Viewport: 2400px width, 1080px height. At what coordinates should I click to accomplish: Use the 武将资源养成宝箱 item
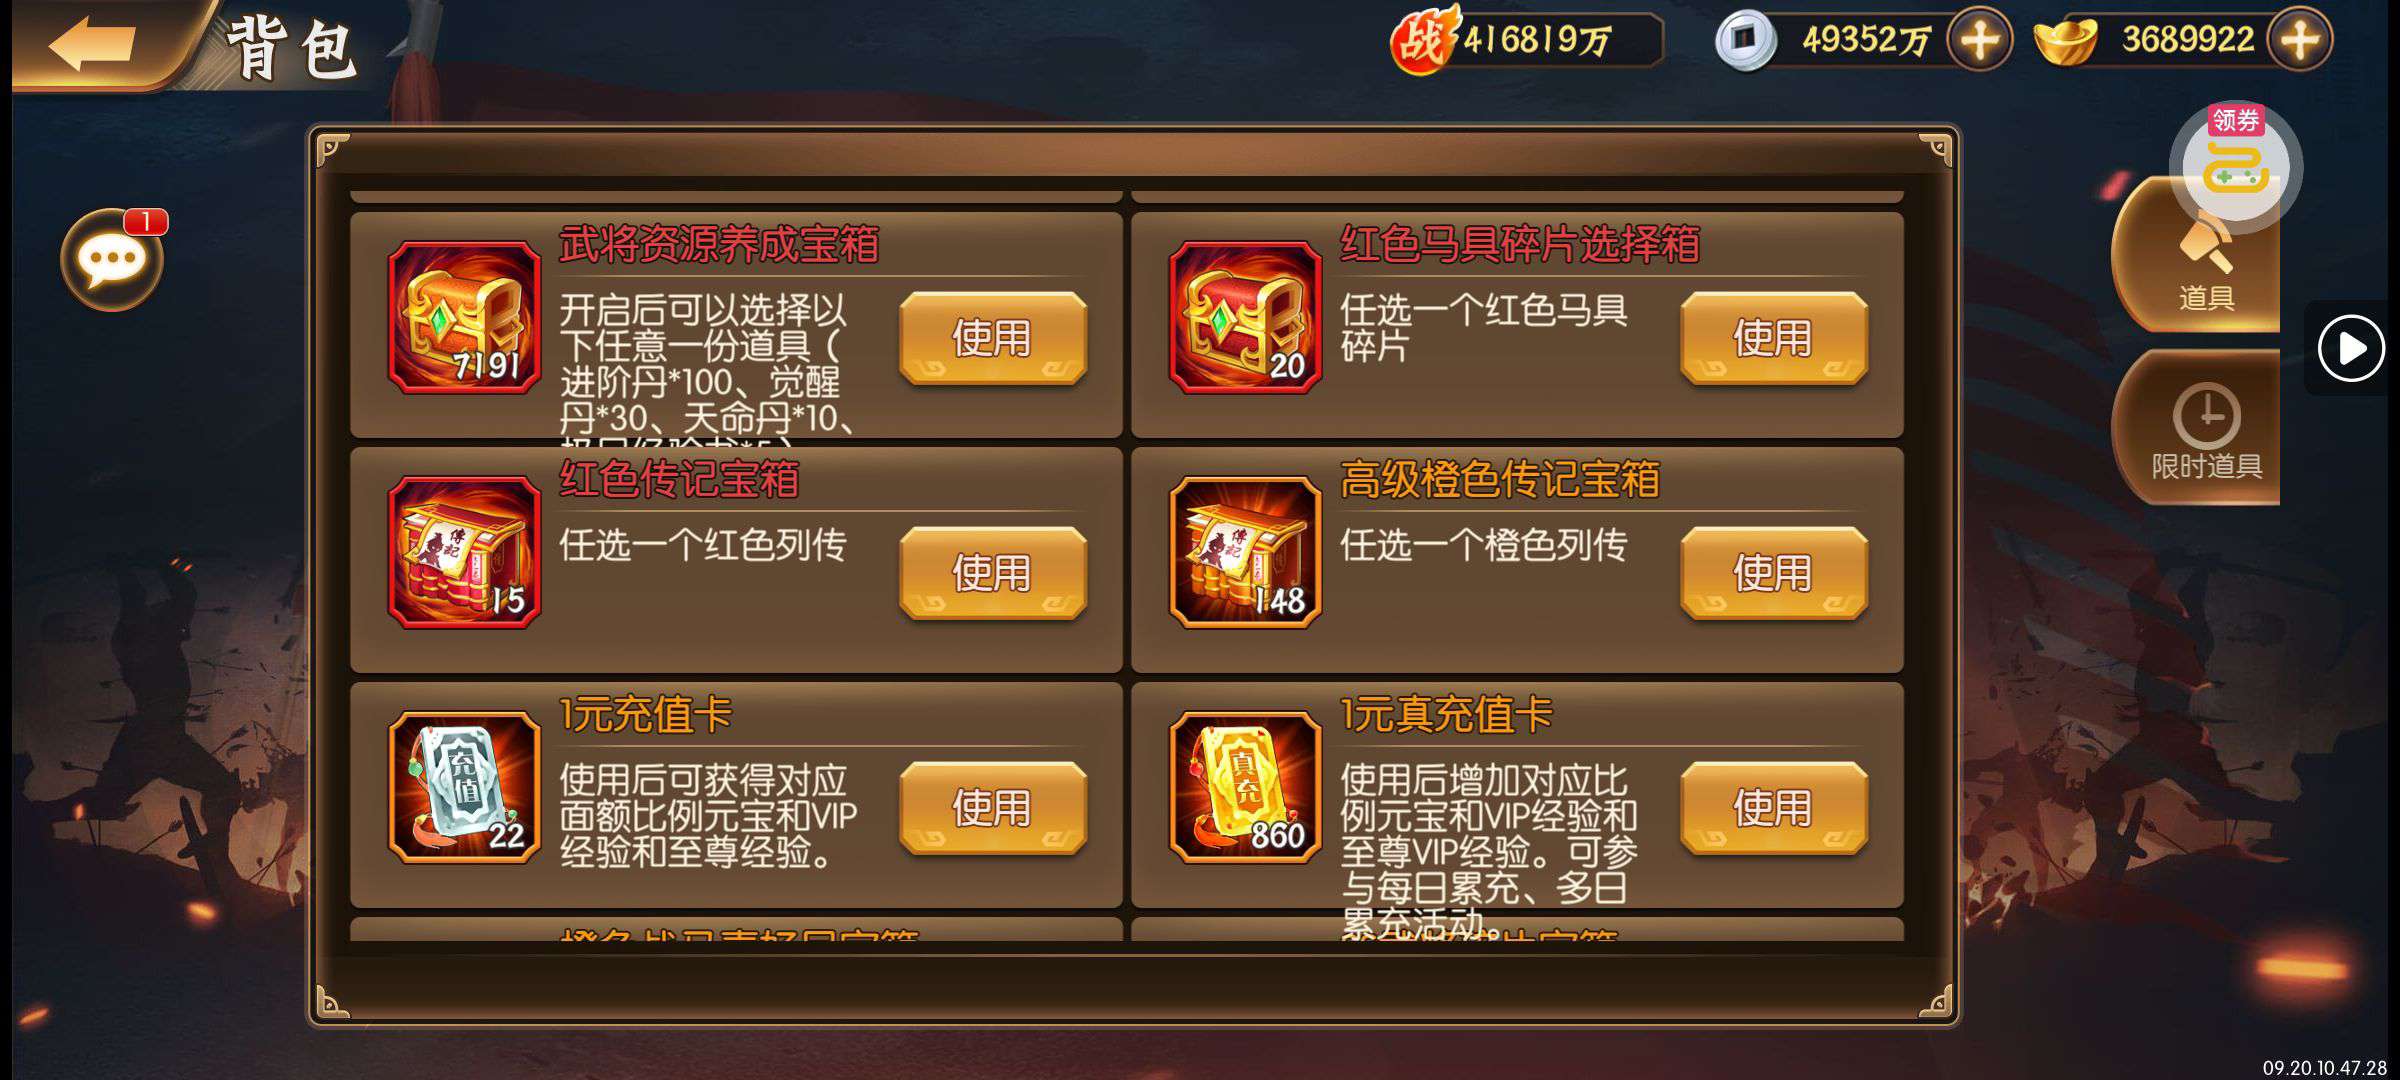992,338
